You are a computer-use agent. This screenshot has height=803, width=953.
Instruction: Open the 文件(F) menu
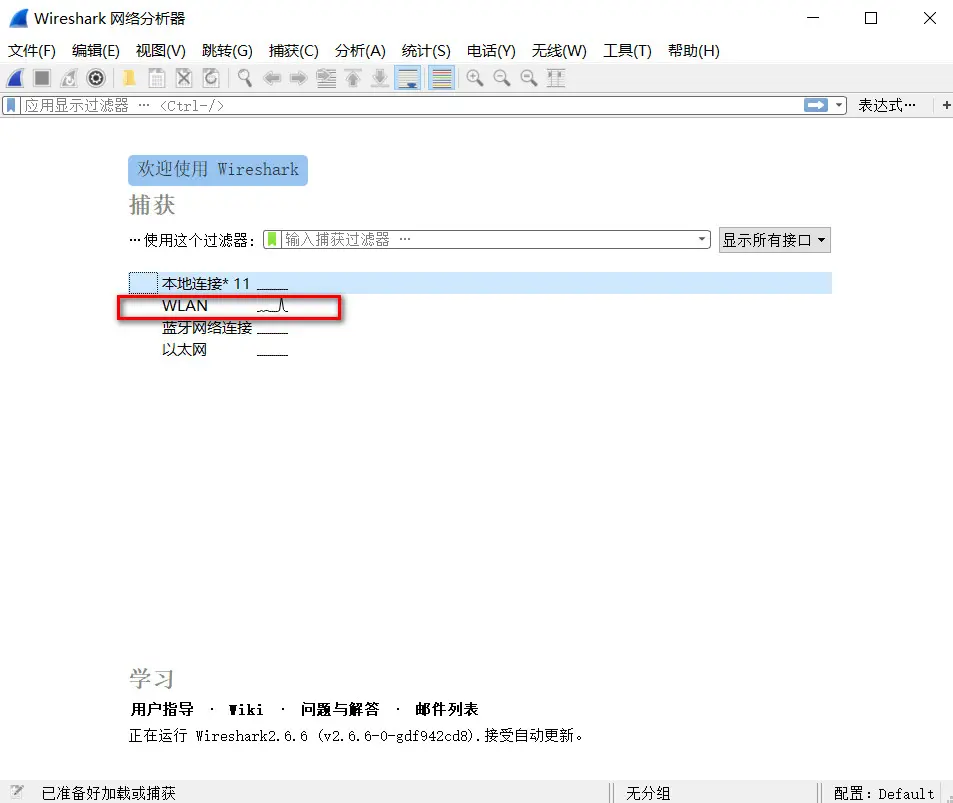point(32,51)
